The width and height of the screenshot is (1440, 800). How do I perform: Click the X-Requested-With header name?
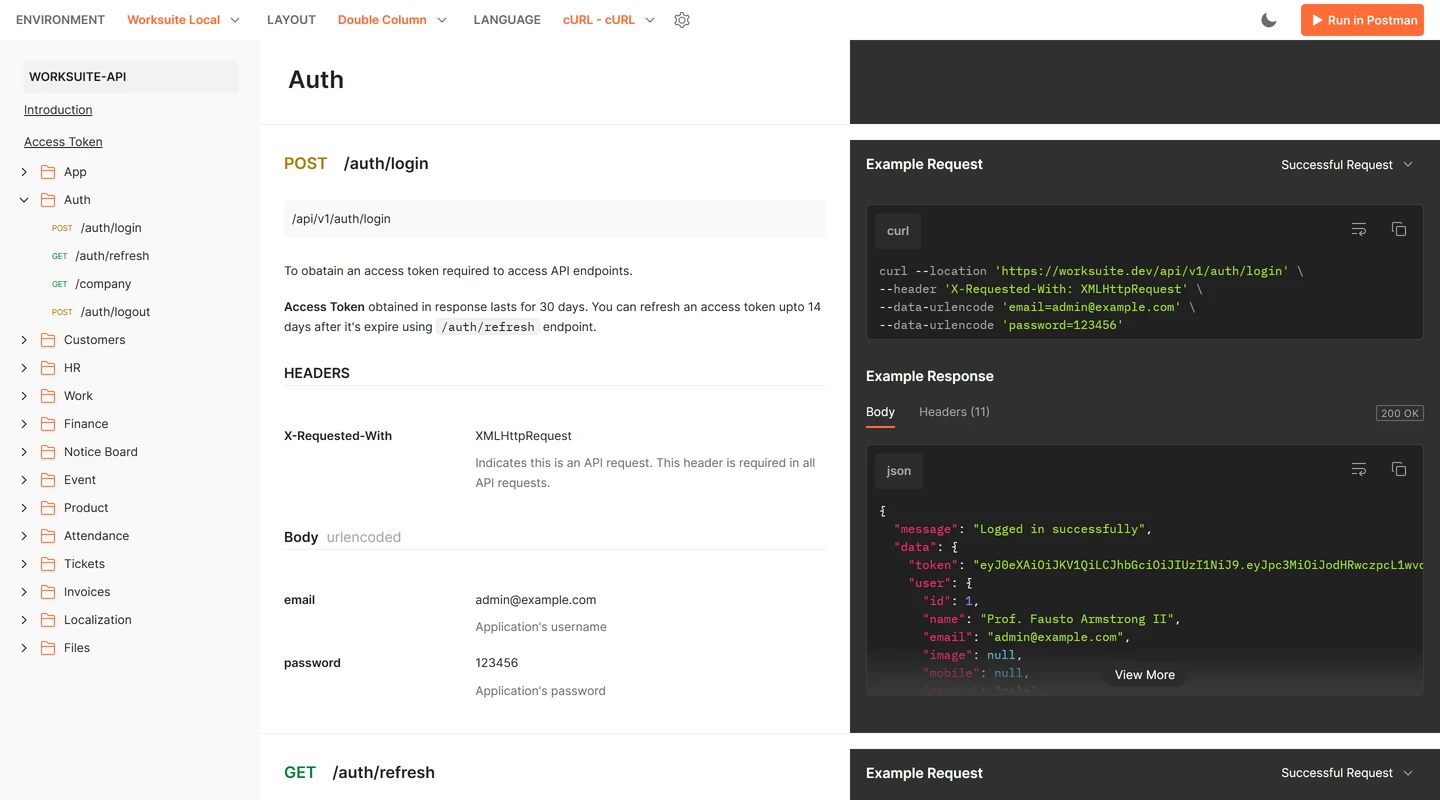pos(338,436)
